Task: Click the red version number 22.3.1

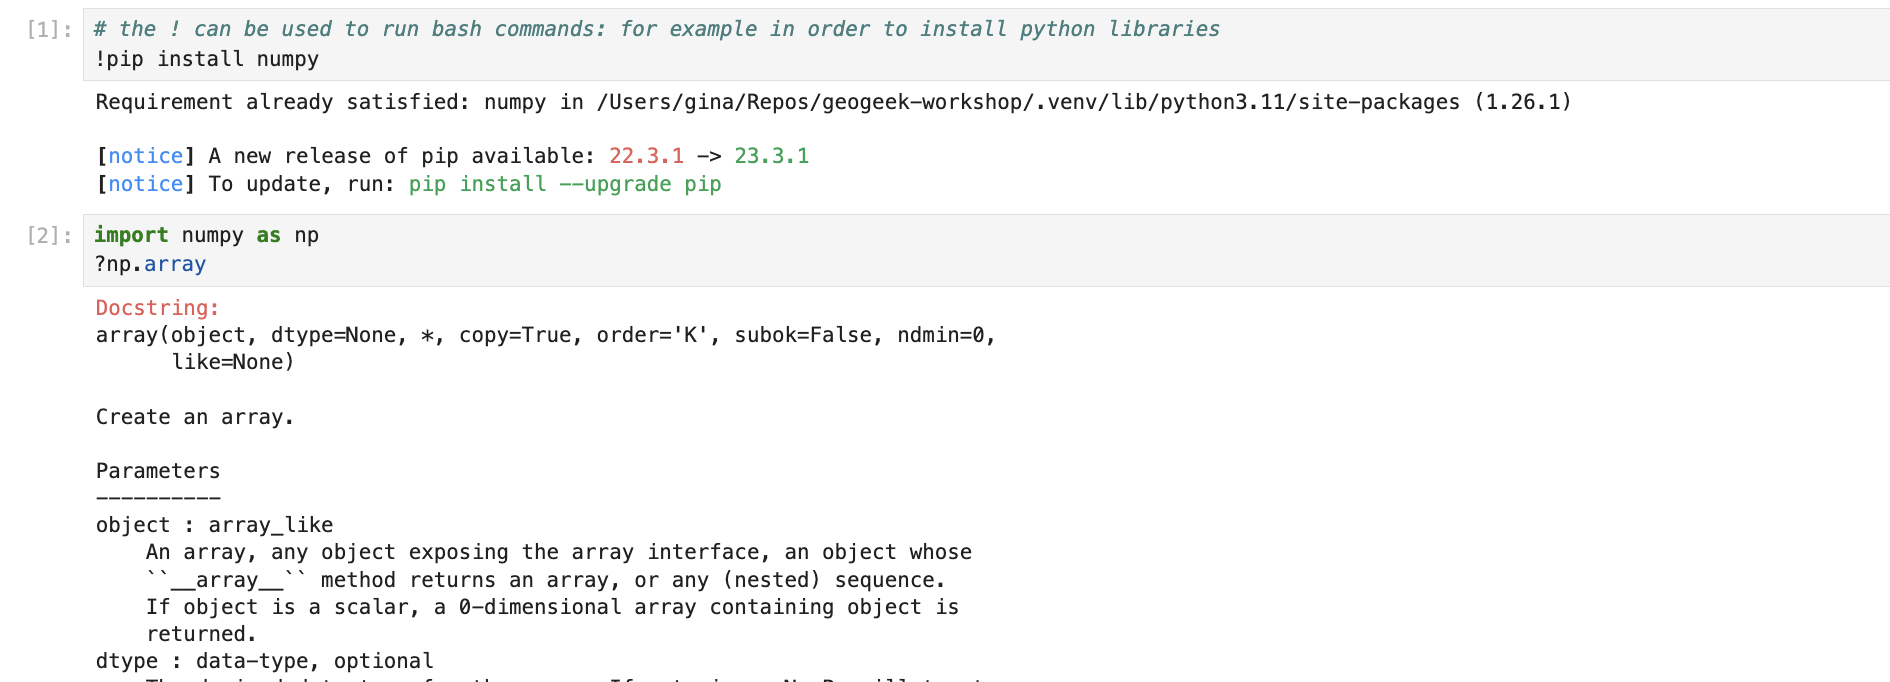Action: 647,157
